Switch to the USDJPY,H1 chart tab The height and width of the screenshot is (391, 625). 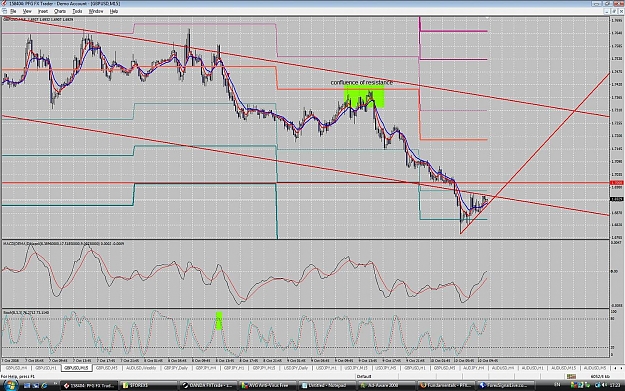(326, 368)
